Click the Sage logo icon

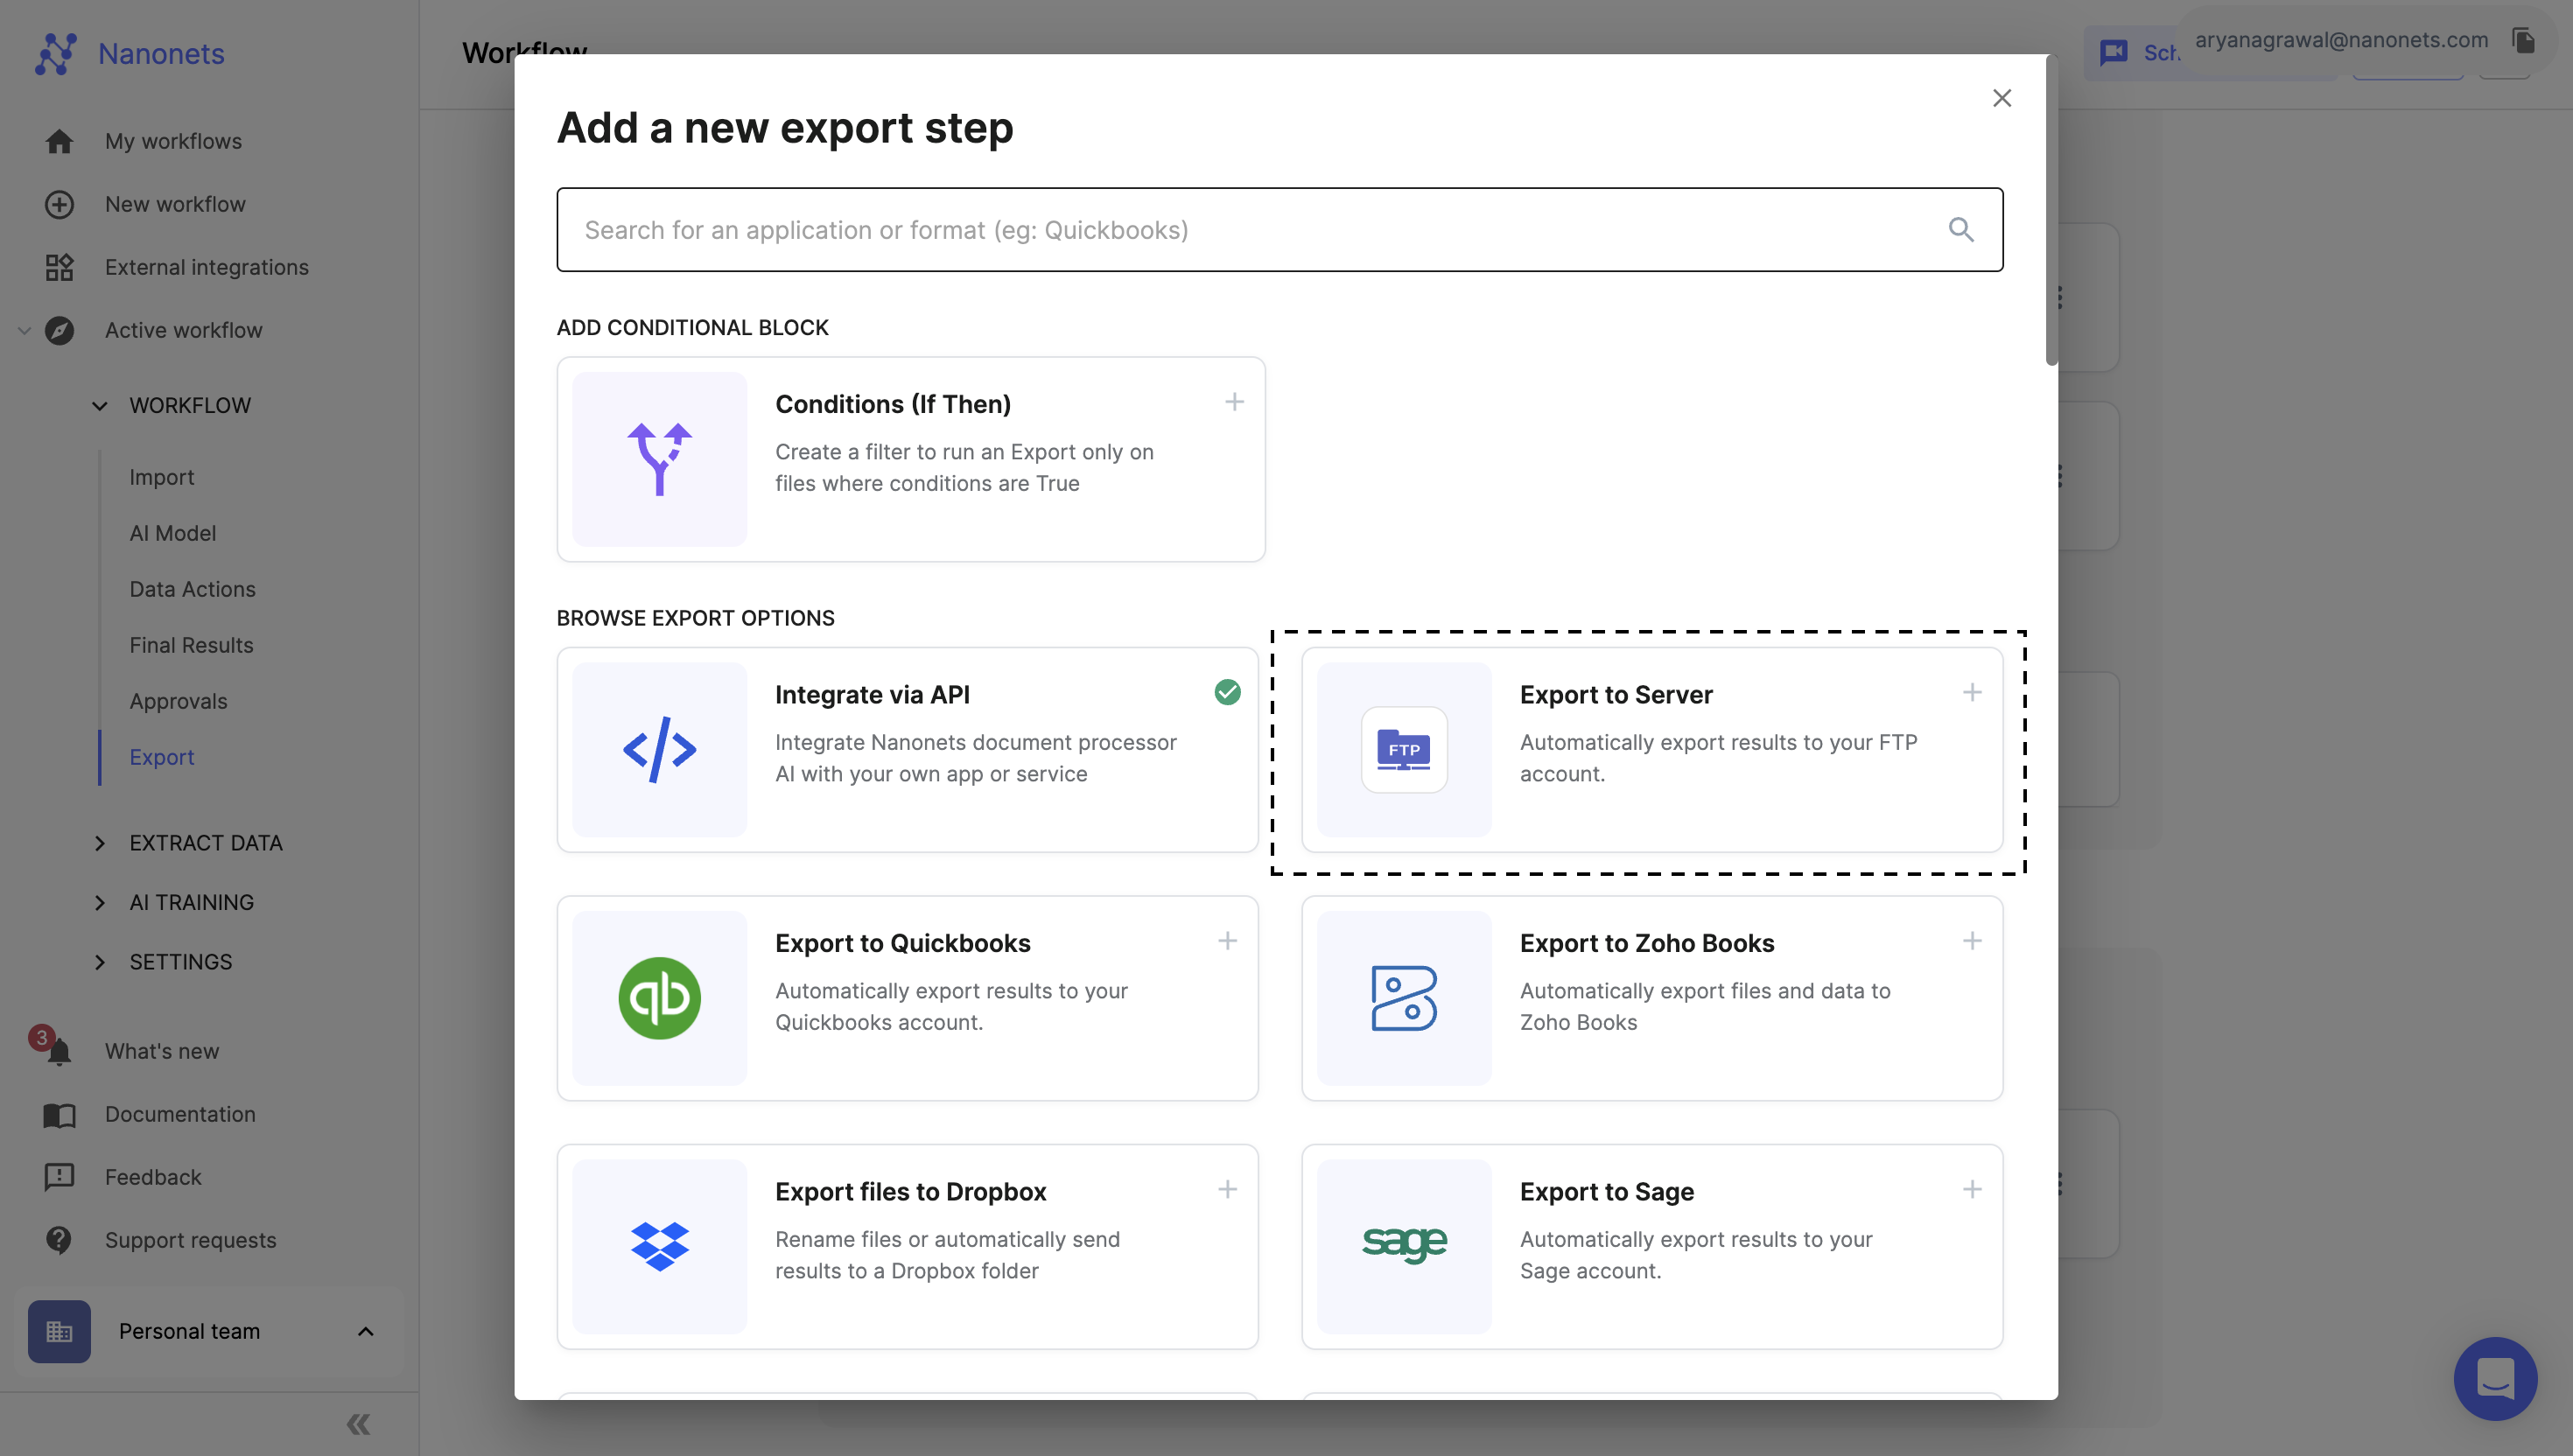(1404, 1244)
